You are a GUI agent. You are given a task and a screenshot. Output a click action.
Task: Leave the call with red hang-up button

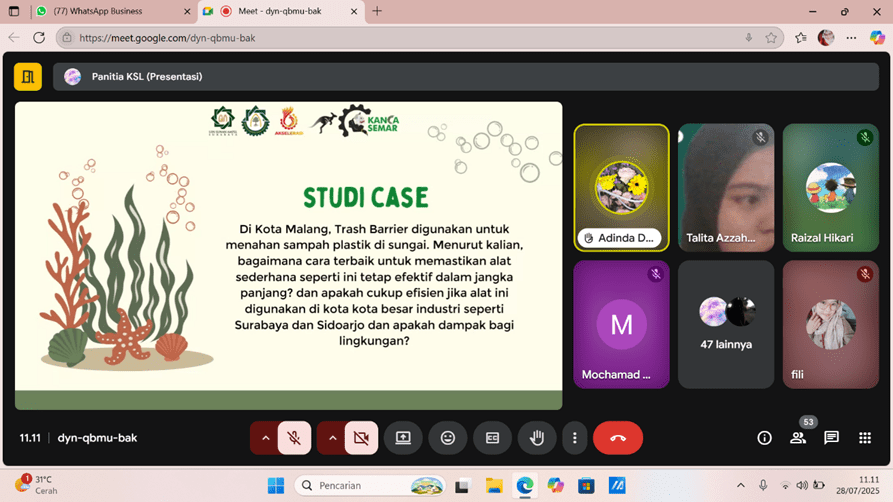coord(618,438)
